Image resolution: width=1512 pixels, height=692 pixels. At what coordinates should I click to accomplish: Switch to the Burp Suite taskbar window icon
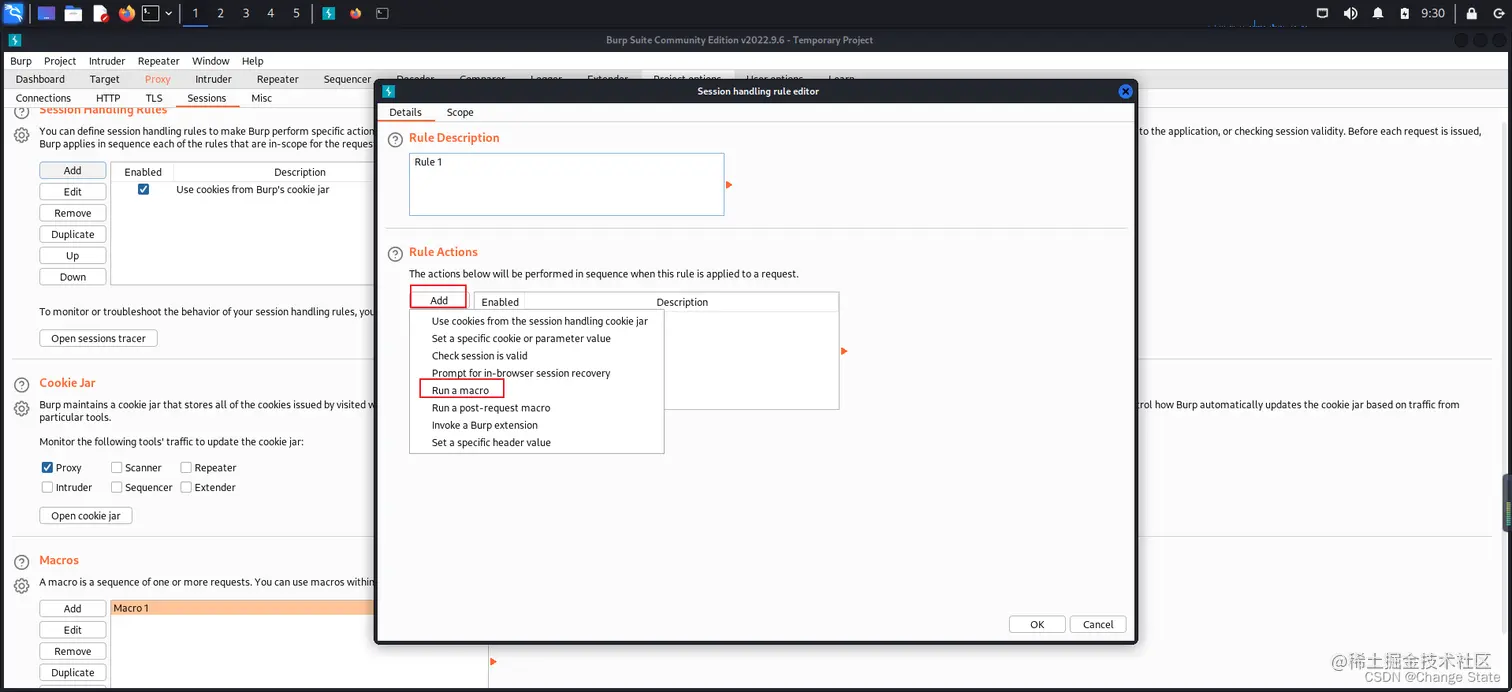329,13
